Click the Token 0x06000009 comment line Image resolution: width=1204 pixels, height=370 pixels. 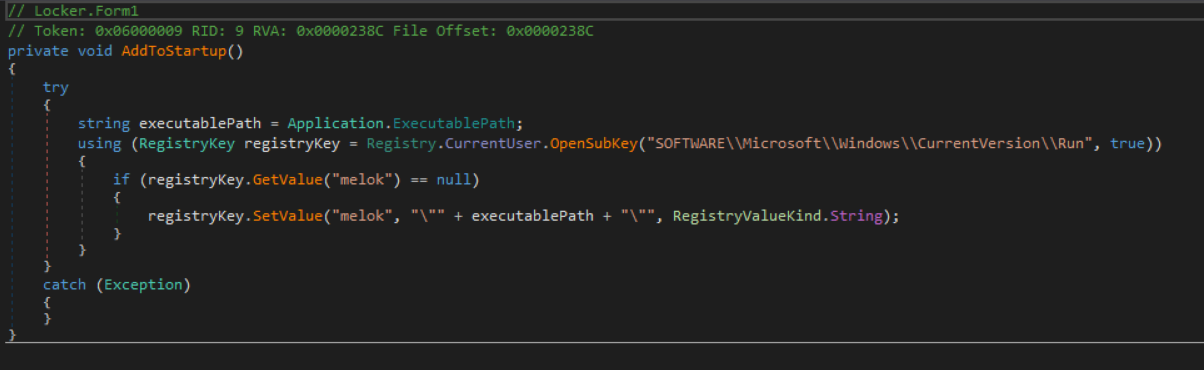coord(300,31)
